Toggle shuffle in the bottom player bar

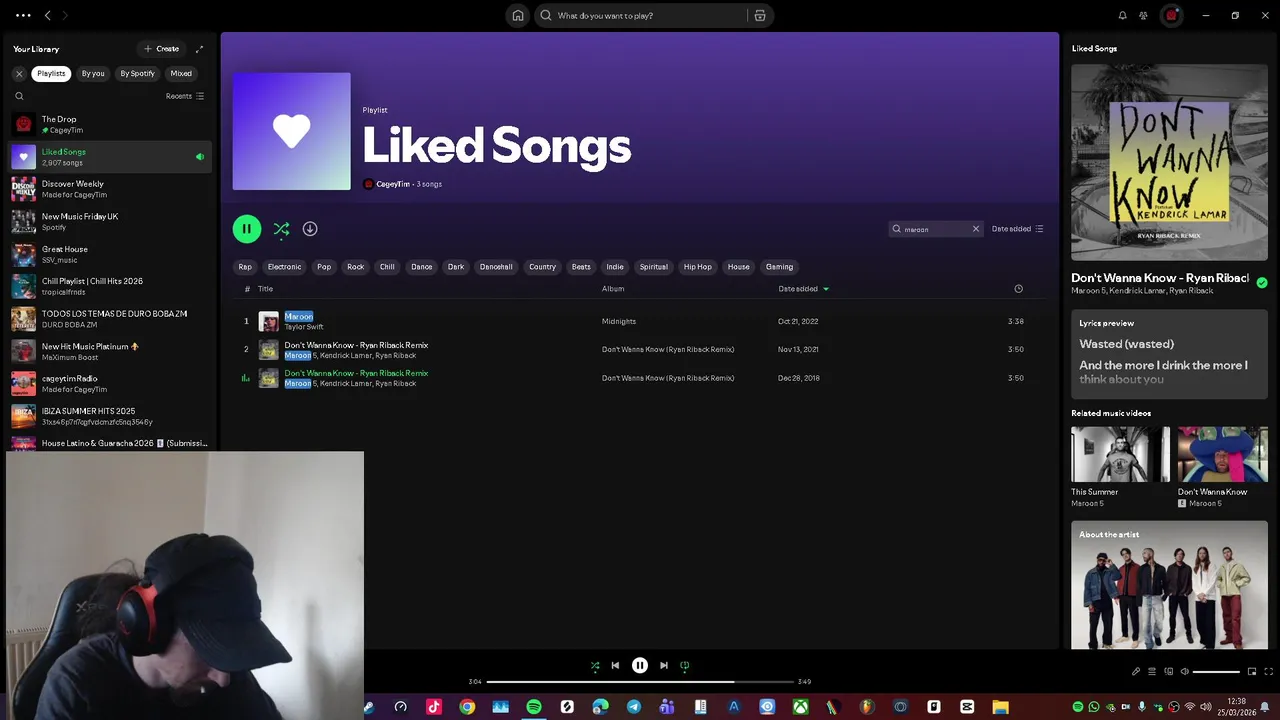point(595,665)
